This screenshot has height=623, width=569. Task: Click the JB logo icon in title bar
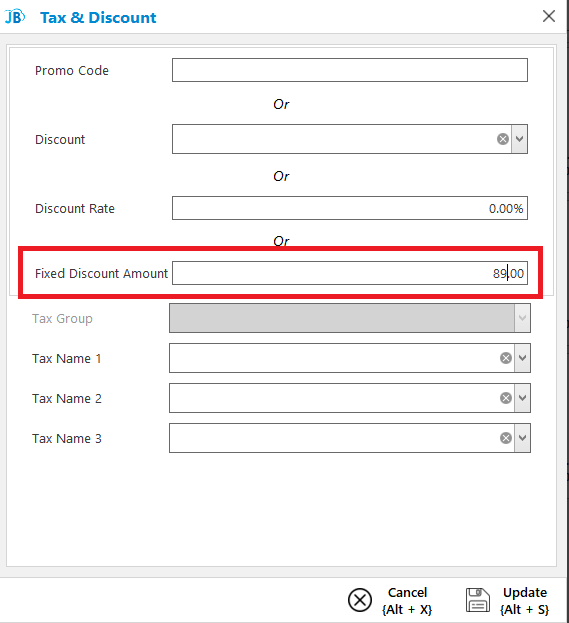[15, 17]
